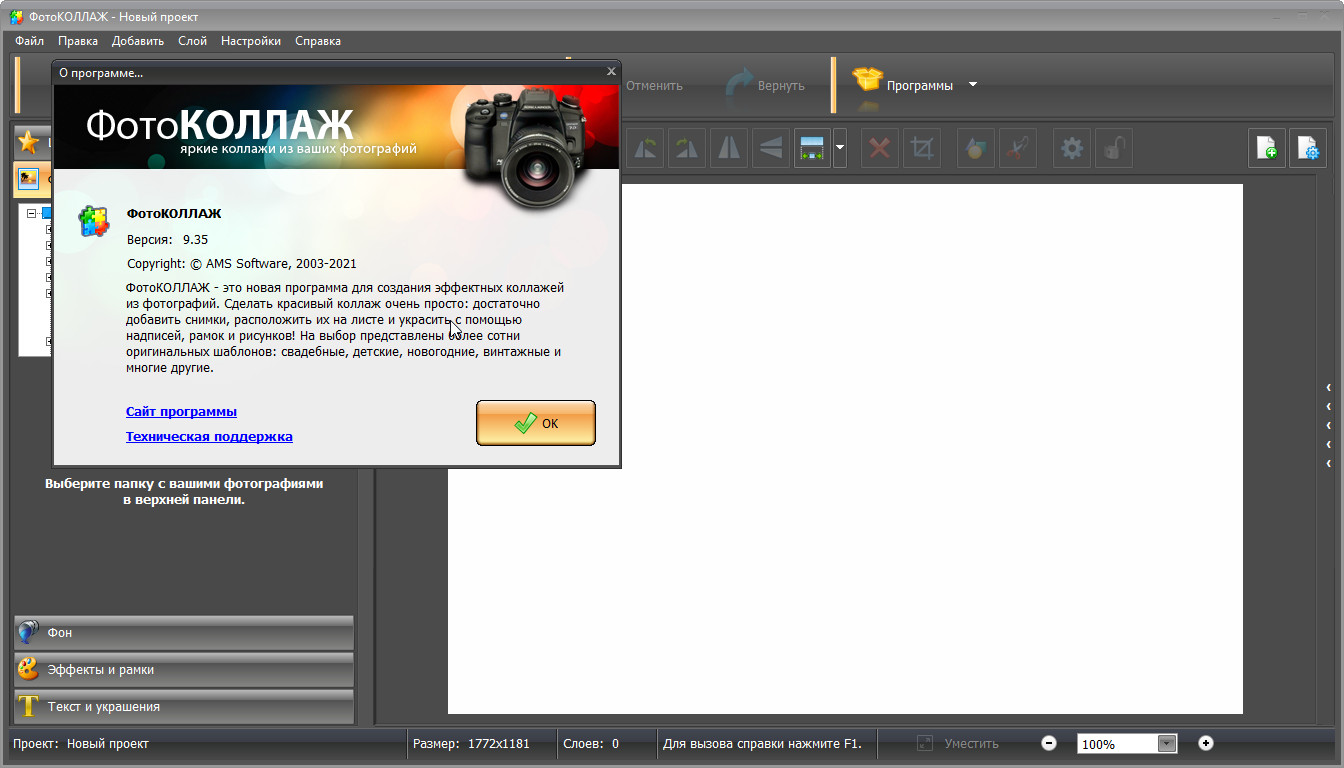Expand the alignment options dropdown arrow
This screenshot has height=768, width=1344.
pyautogui.click(x=840, y=149)
